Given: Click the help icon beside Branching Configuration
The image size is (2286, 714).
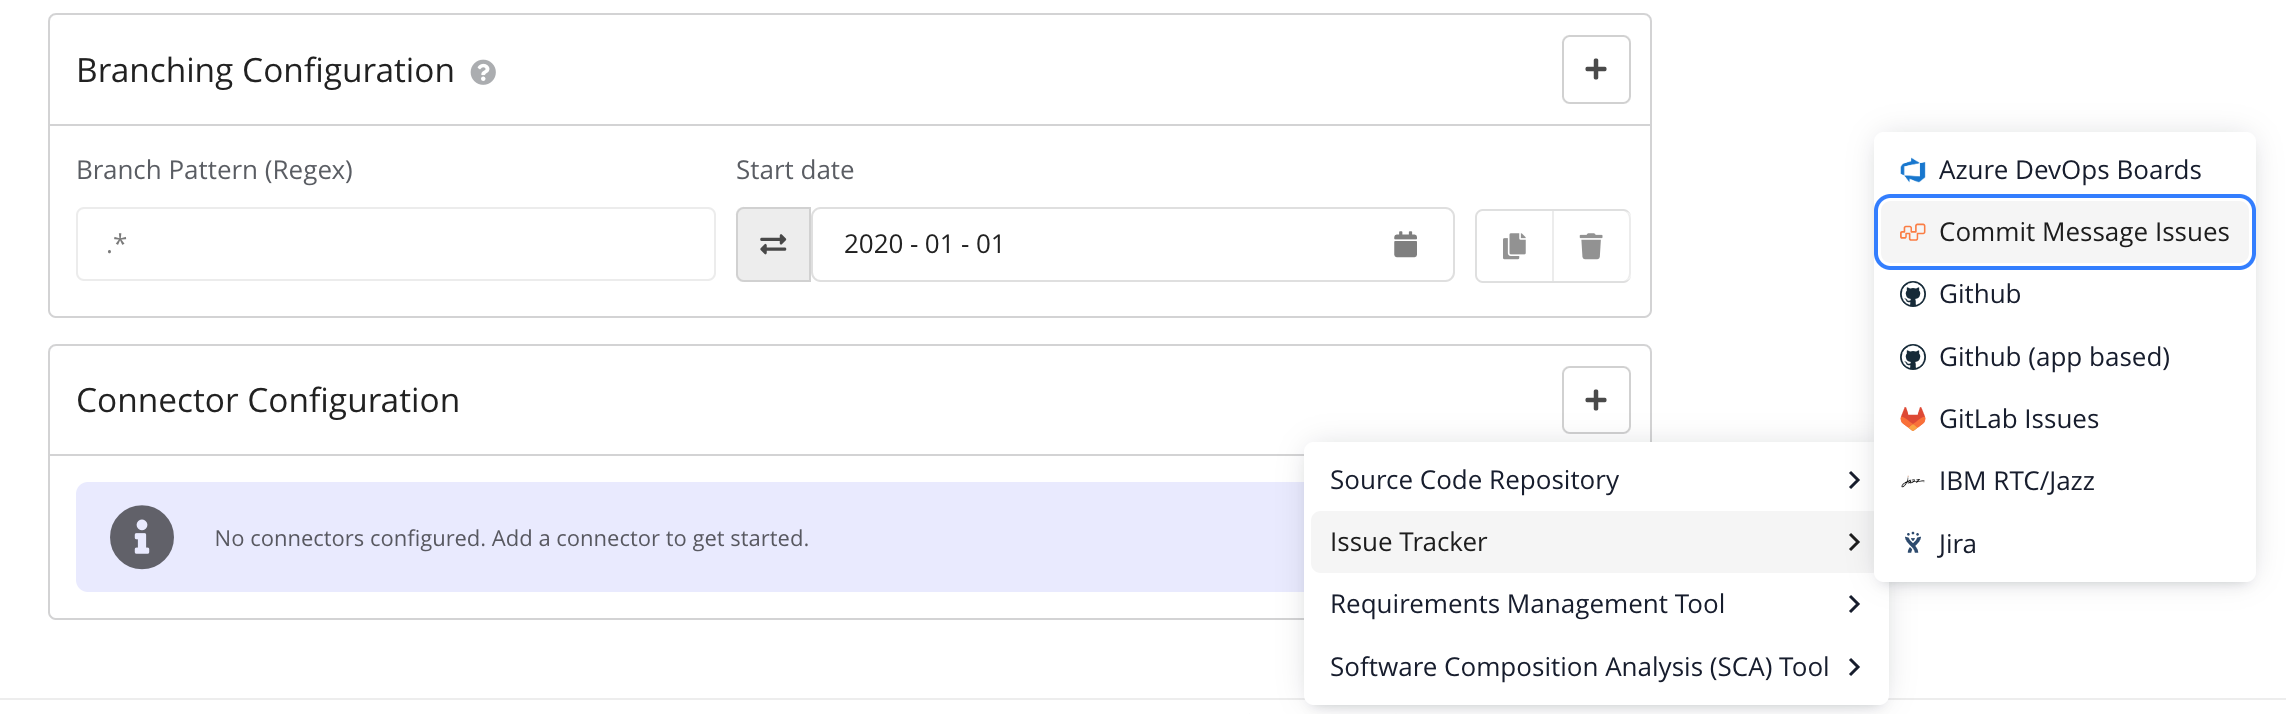Looking at the screenshot, I should click(x=483, y=72).
